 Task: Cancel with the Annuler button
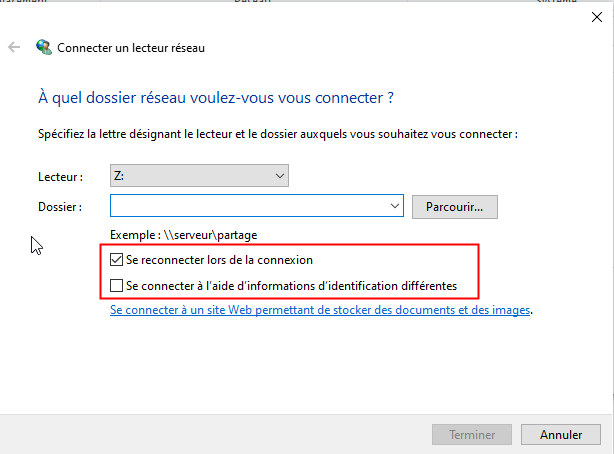(x=561, y=435)
